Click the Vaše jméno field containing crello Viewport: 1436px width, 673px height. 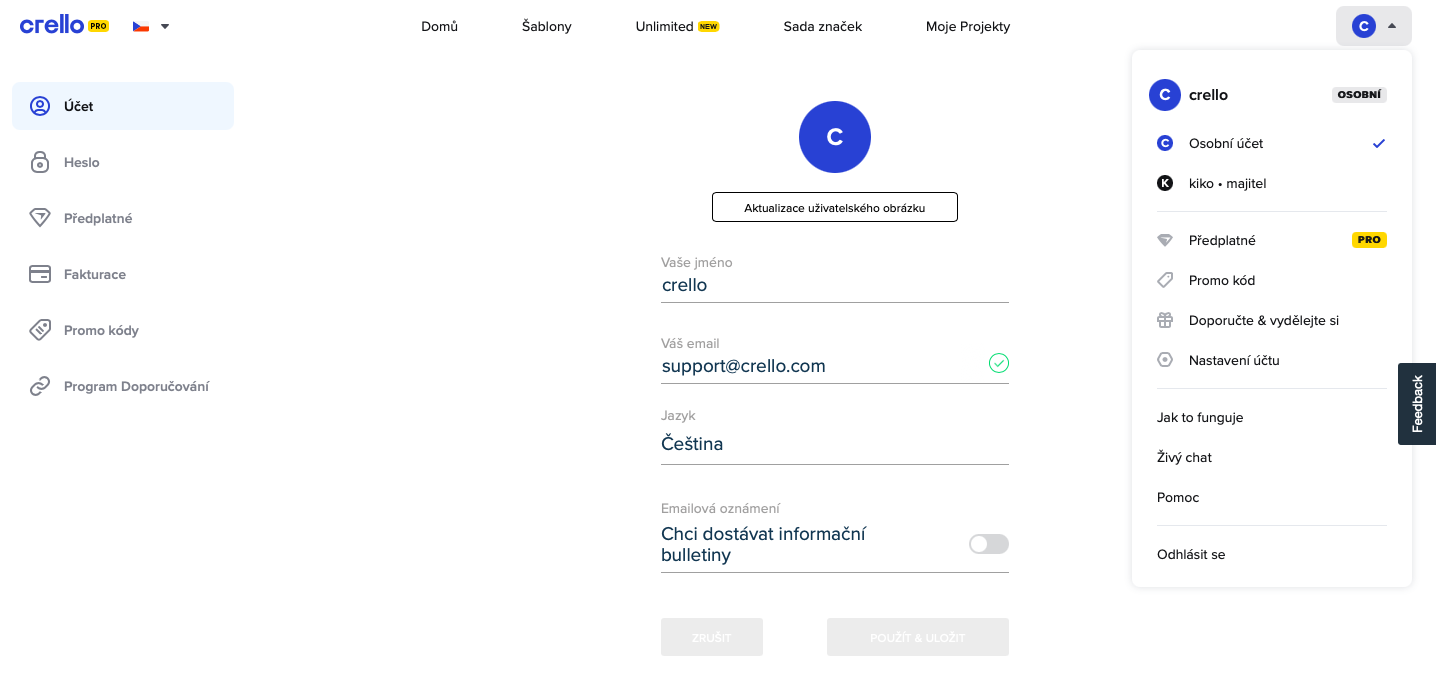[835, 285]
